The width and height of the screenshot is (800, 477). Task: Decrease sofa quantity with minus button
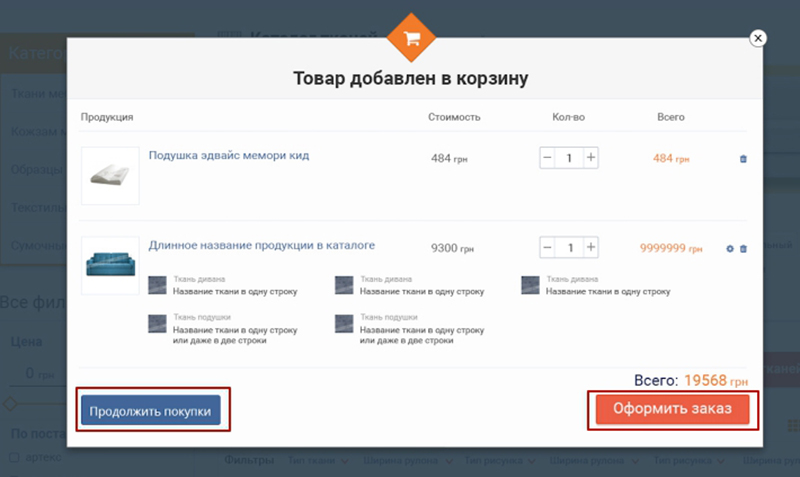click(x=547, y=247)
